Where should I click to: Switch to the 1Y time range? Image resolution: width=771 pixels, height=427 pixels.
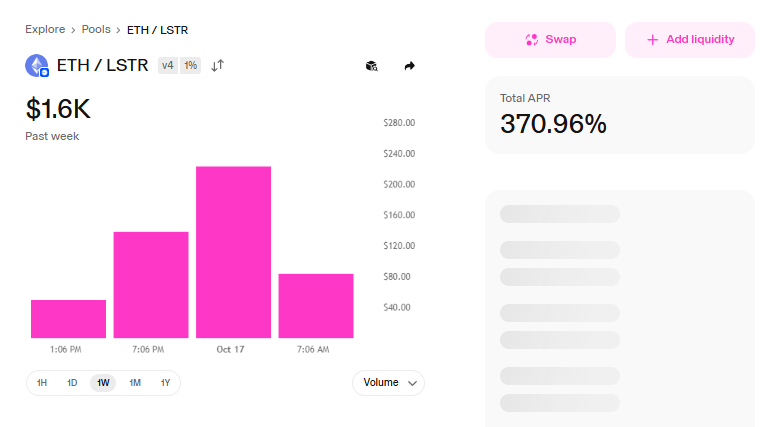pos(165,383)
